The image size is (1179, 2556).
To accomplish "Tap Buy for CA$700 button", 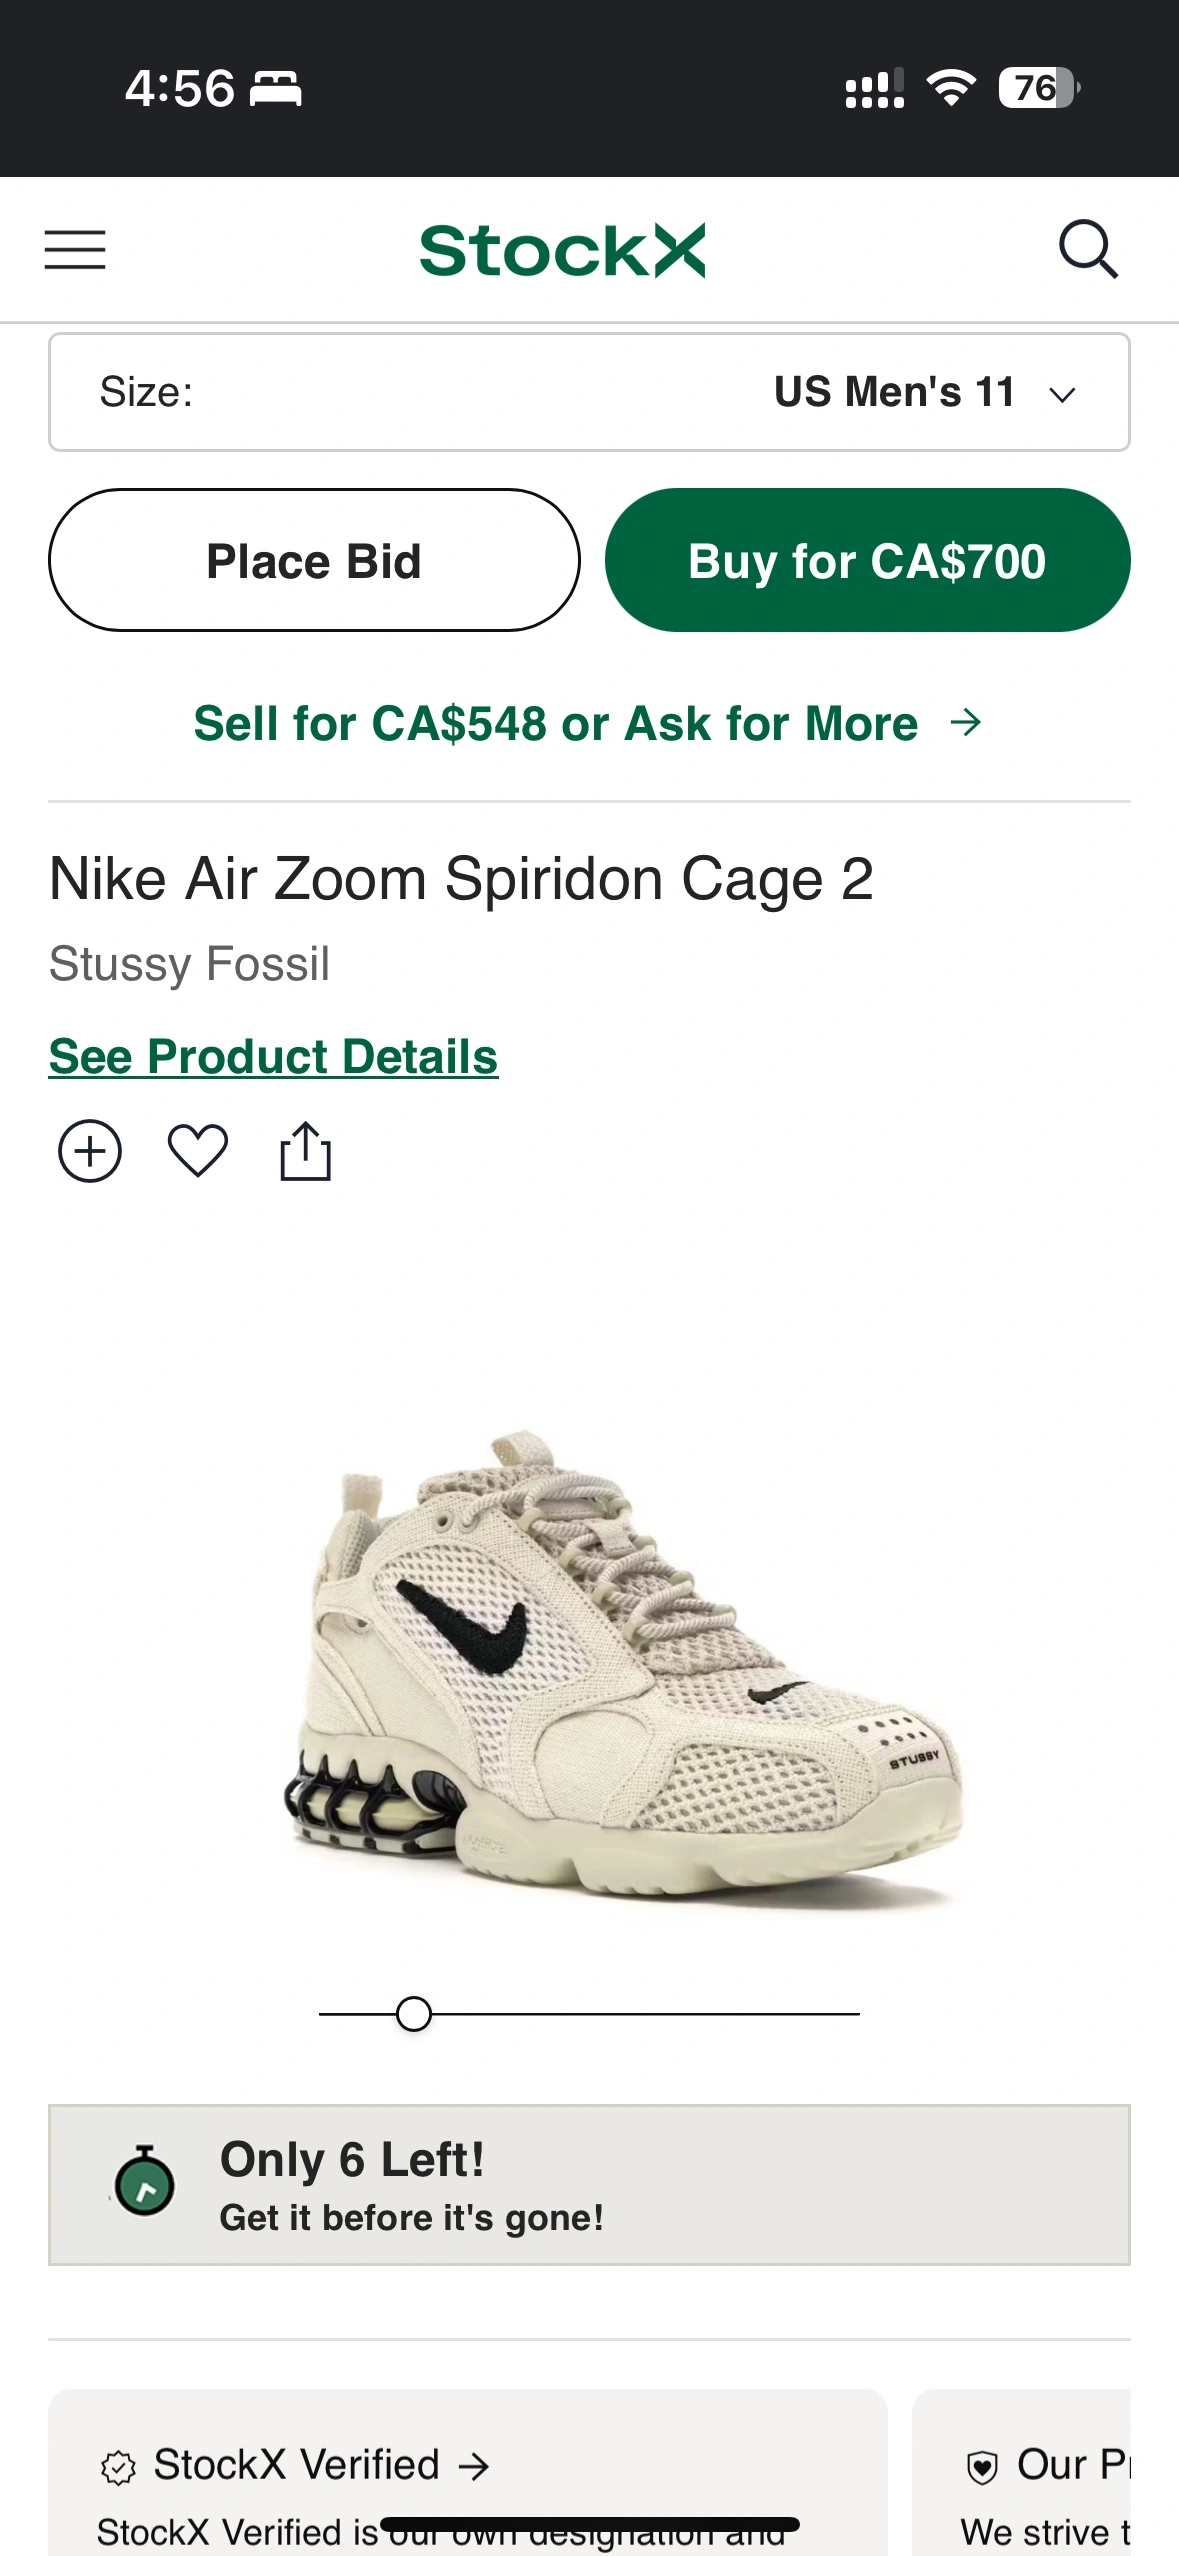I will click(x=867, y=560).
